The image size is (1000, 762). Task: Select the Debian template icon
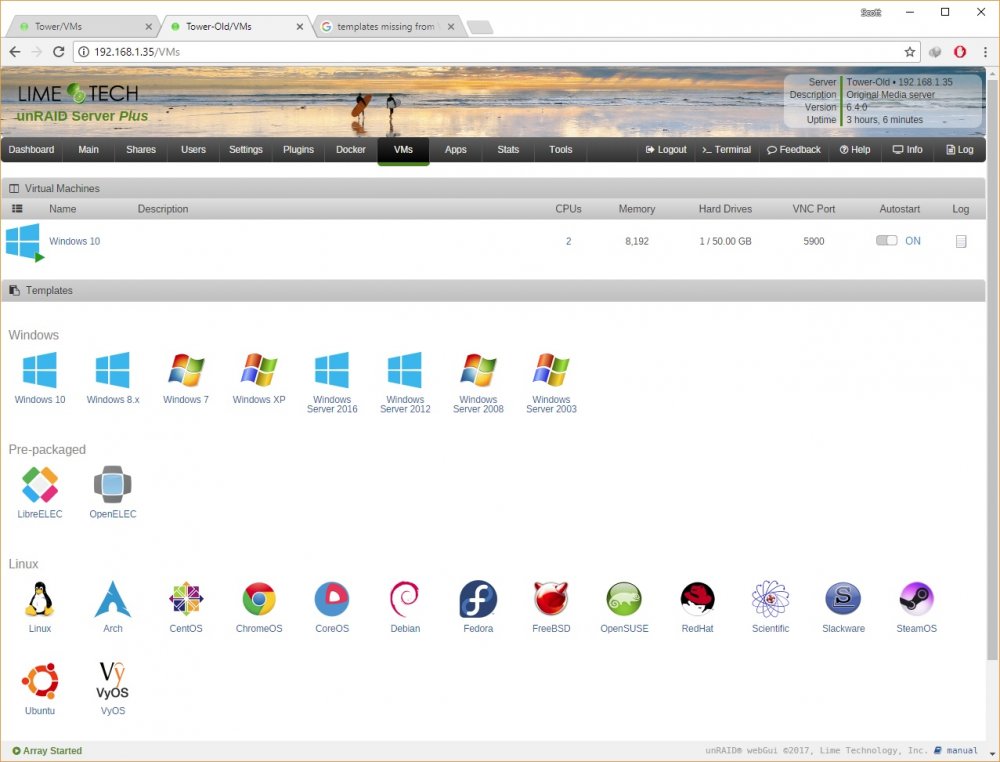(405, 599)
